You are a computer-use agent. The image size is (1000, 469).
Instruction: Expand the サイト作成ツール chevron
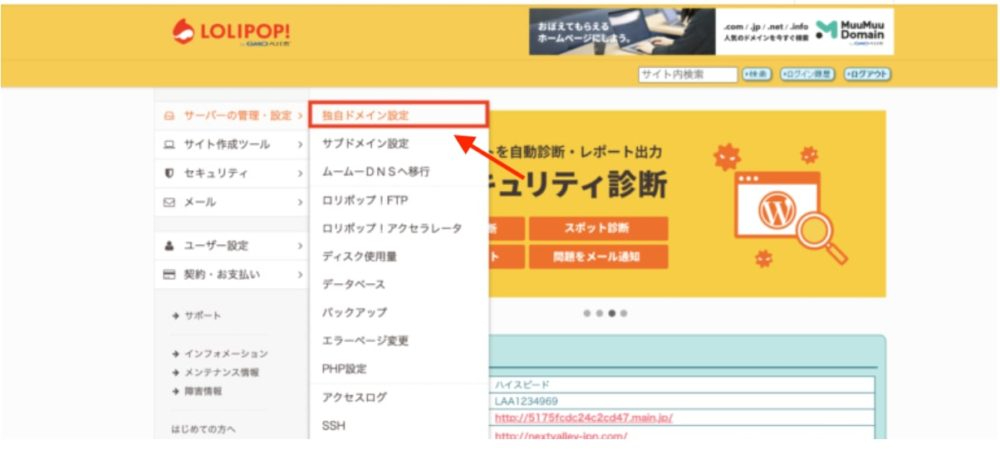pos(300,145)
